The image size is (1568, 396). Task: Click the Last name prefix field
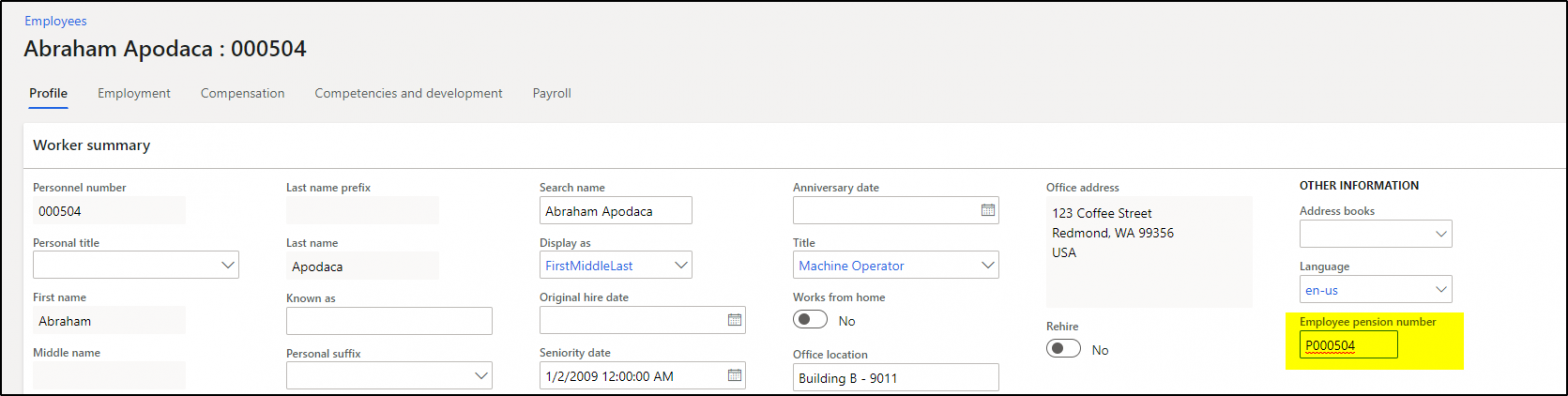pyautogui.click(x=362, y=210)
